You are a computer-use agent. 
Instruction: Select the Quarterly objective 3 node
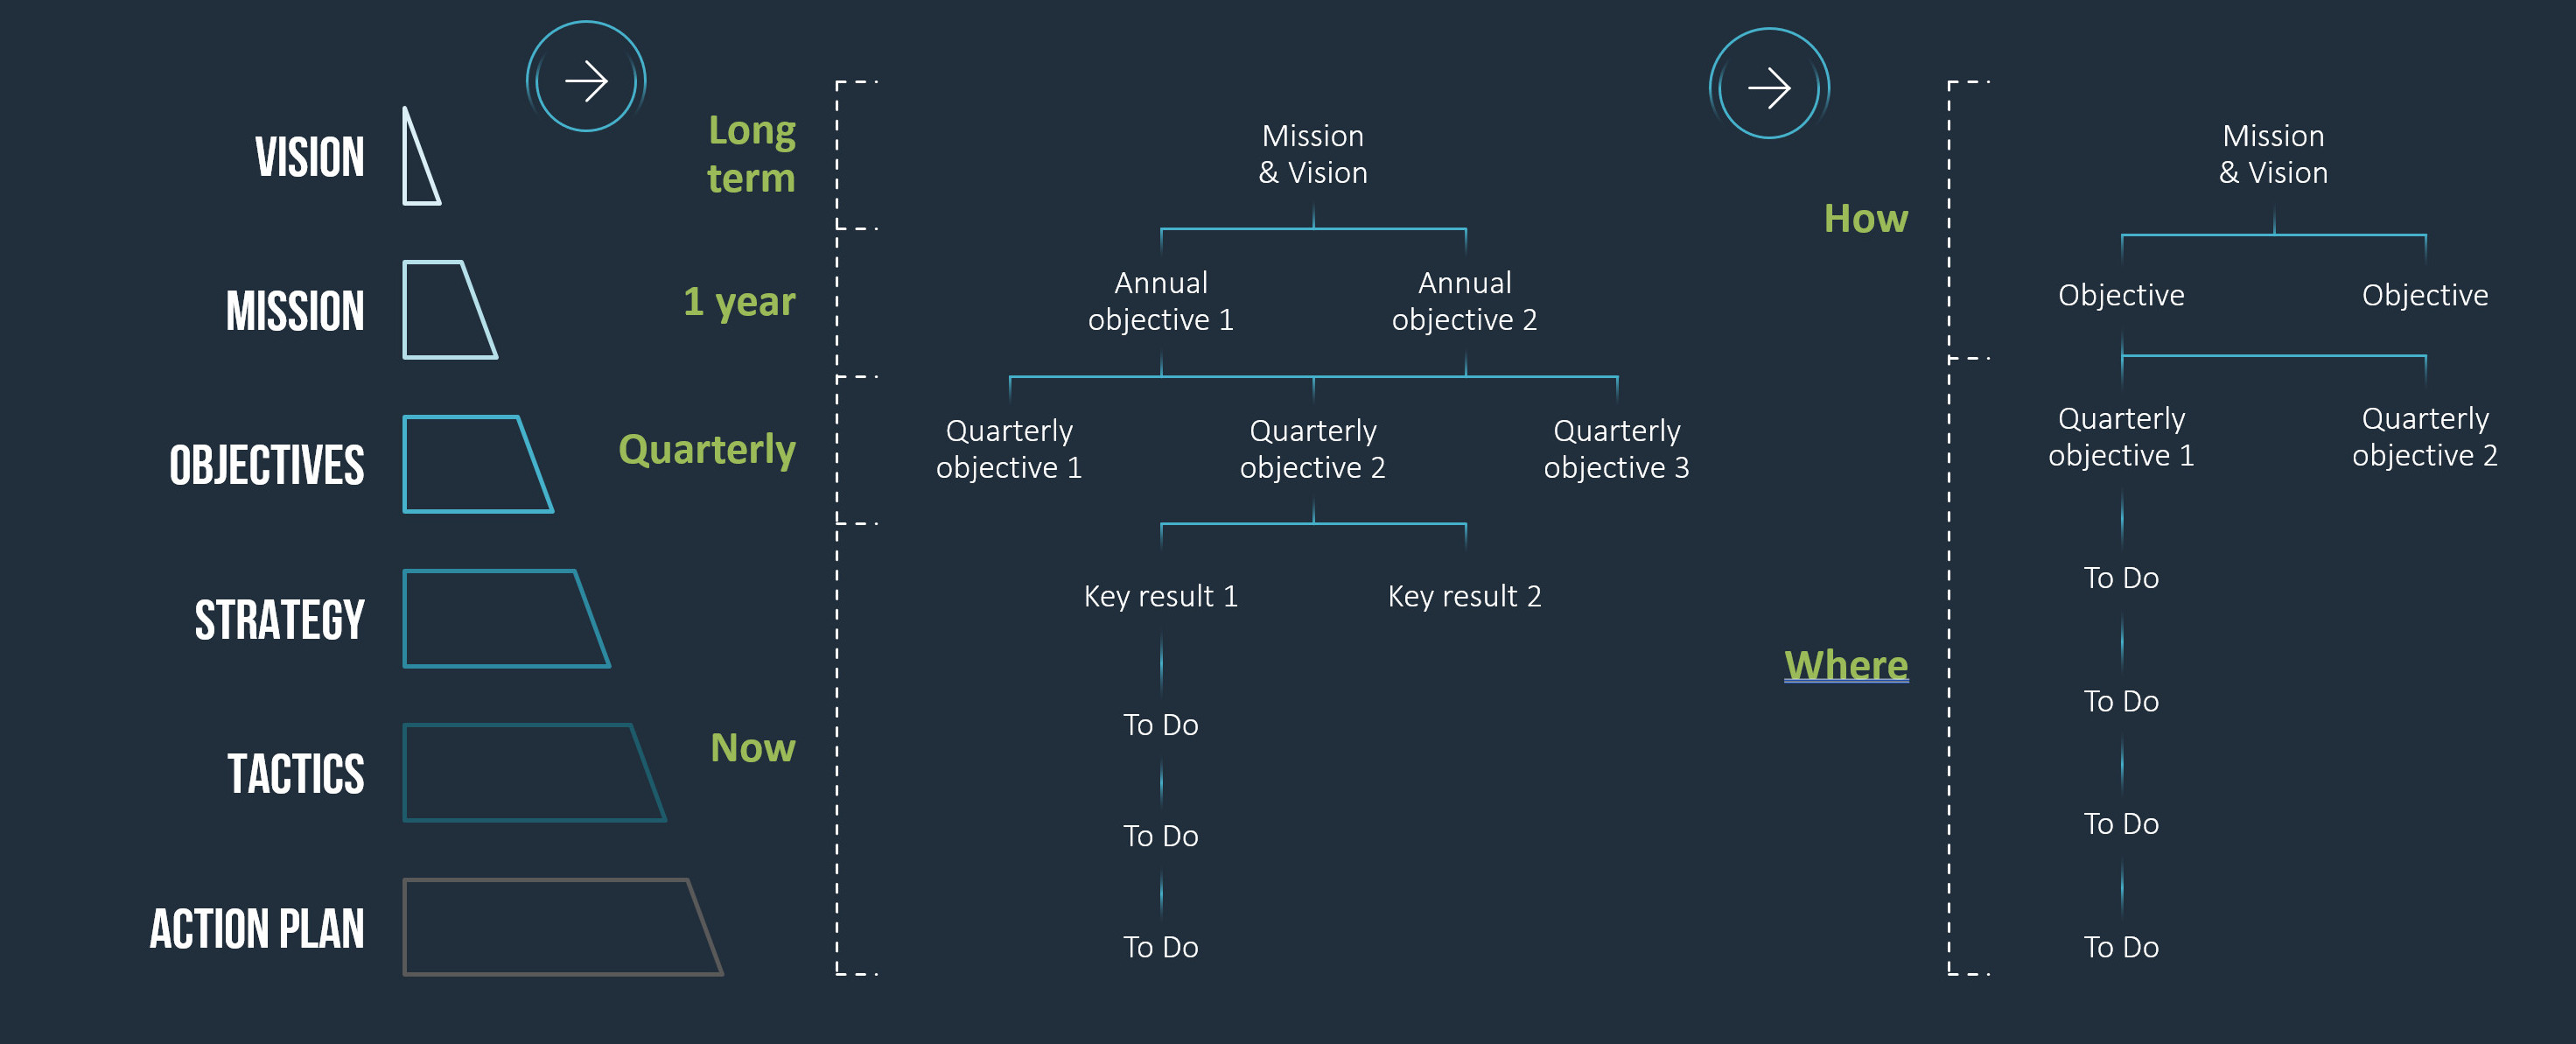point(1616,449)
